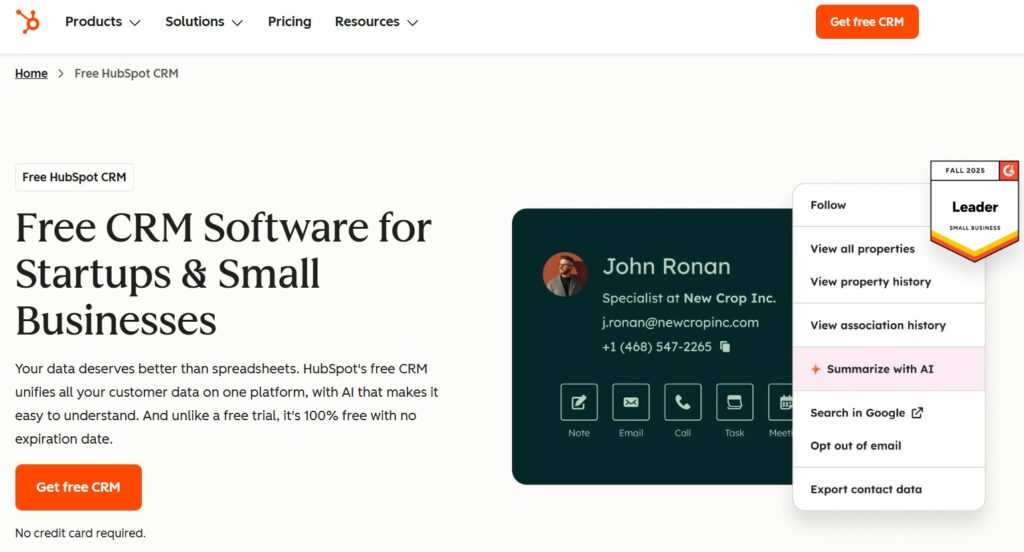Click the G2 Leader Fall 2025 badge
The width and height of the screenshot is (1024, 552).
tap(974, 208)
